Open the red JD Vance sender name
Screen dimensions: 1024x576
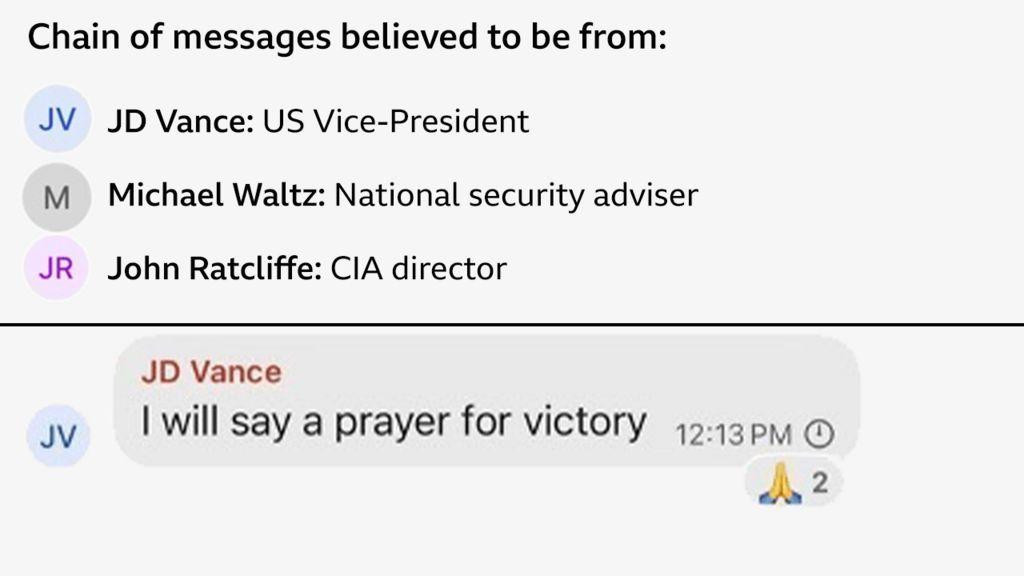[x=211, y=373]
